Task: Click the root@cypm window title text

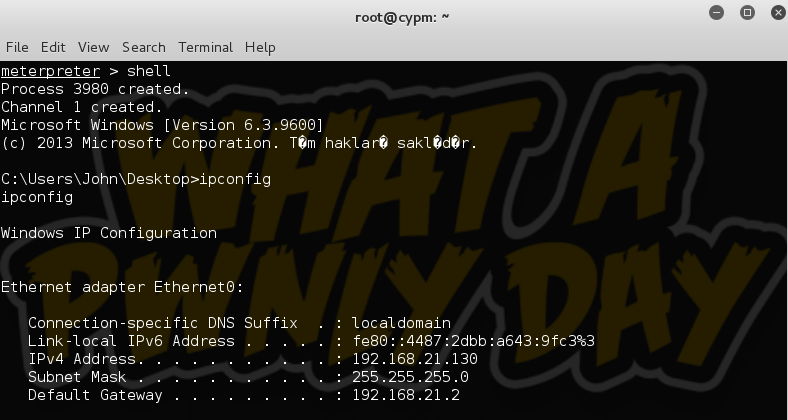Action: pos(402,17)
